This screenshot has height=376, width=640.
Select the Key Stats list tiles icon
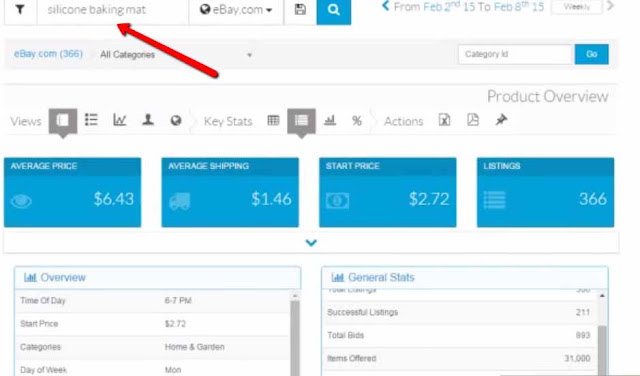(x=301, y=120)
